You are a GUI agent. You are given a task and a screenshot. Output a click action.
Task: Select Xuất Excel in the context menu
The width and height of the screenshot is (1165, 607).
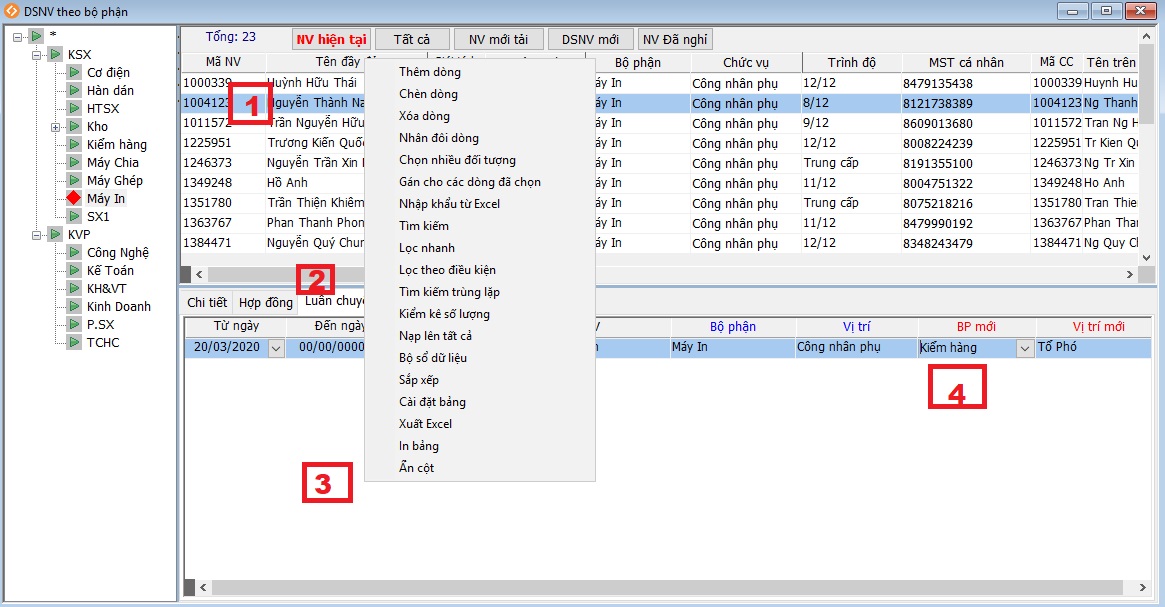pos(425,423)
